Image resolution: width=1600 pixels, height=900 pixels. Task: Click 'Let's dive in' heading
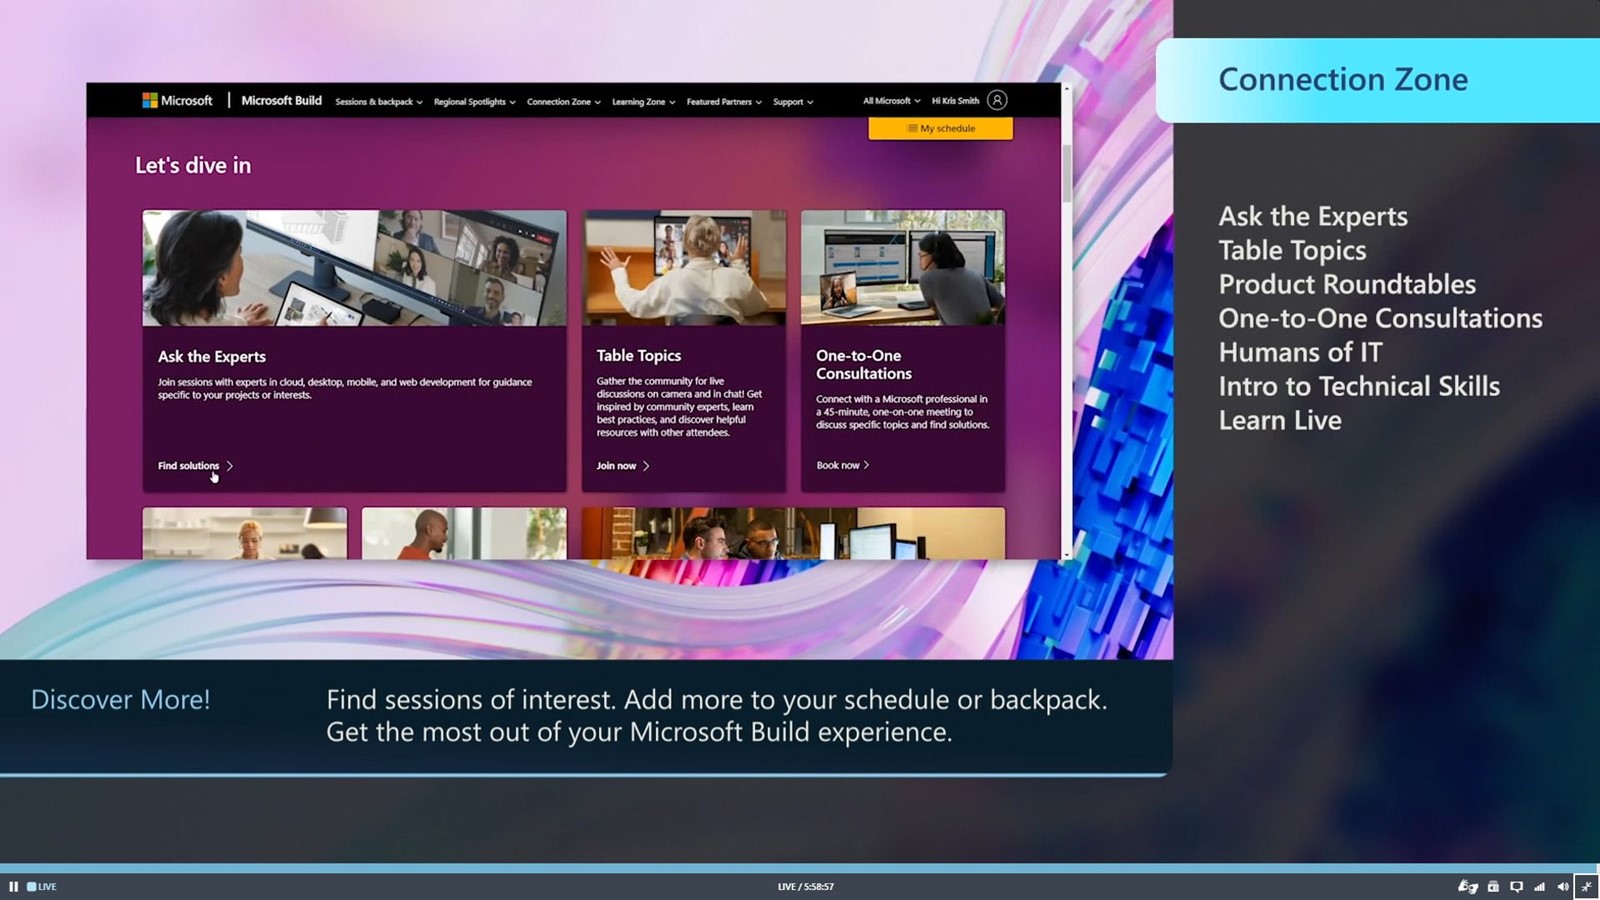[193, 166]
